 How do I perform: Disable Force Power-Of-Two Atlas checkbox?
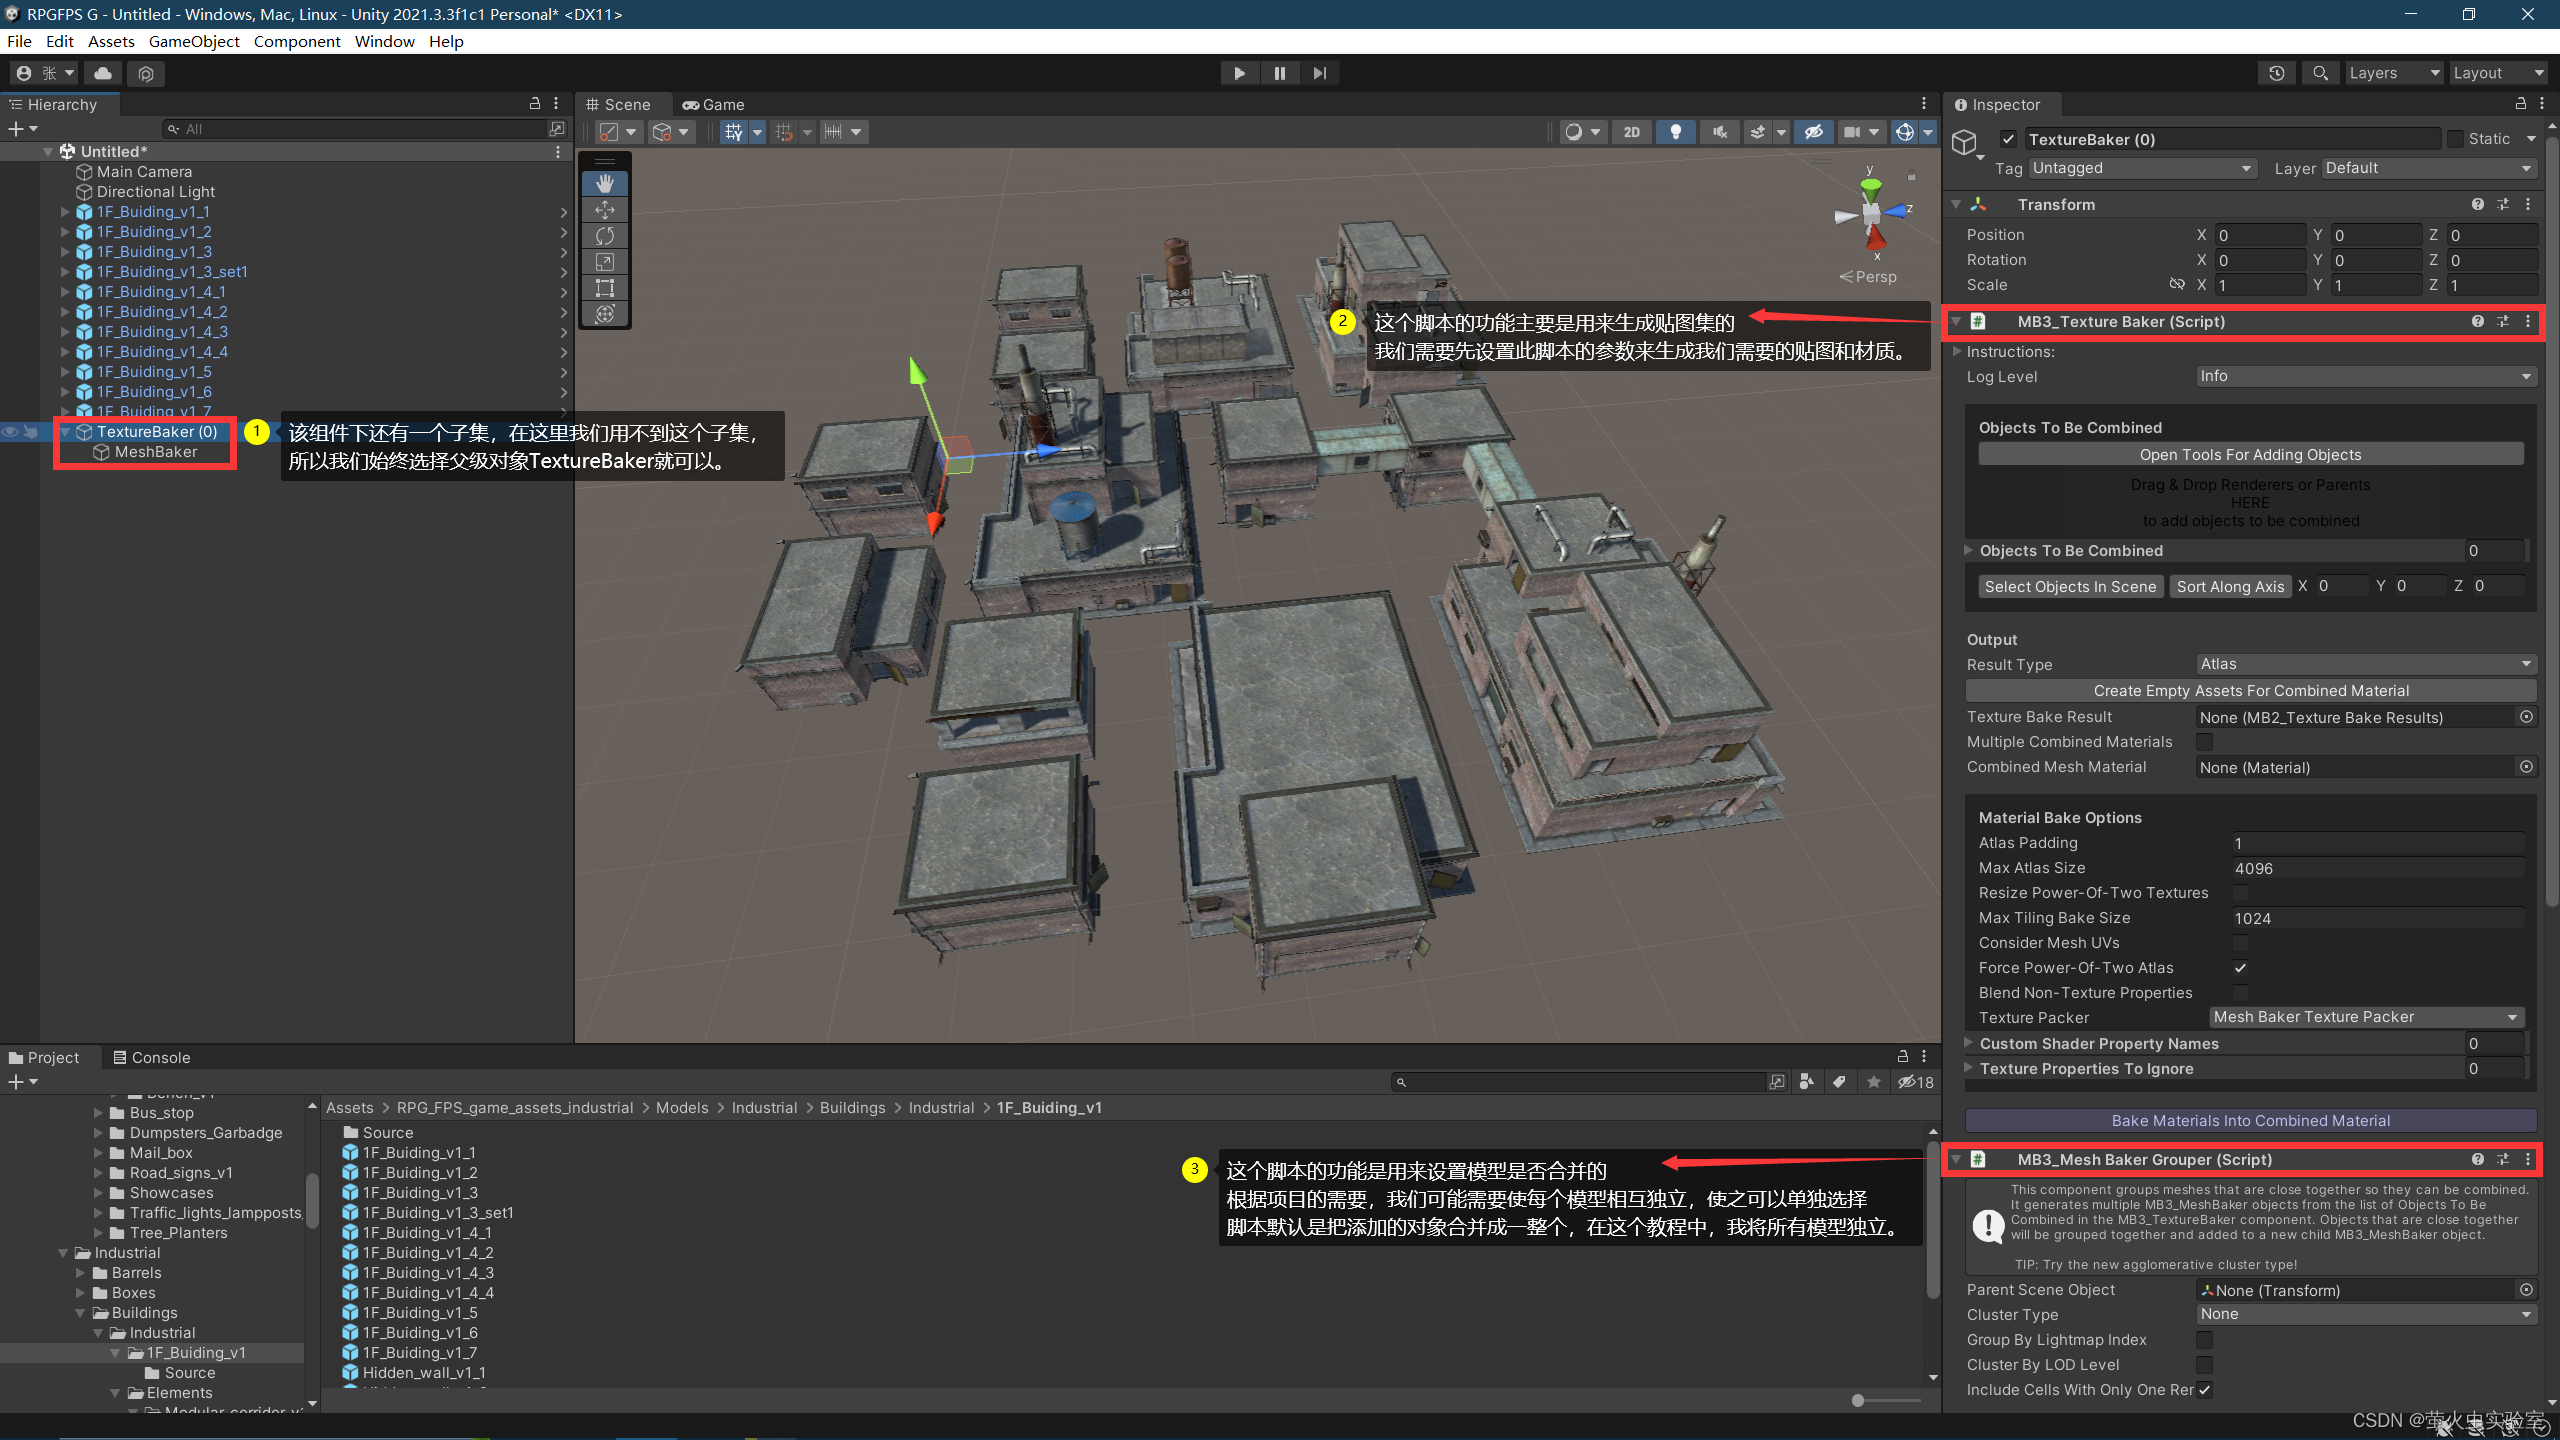[x=2241, y=968]
